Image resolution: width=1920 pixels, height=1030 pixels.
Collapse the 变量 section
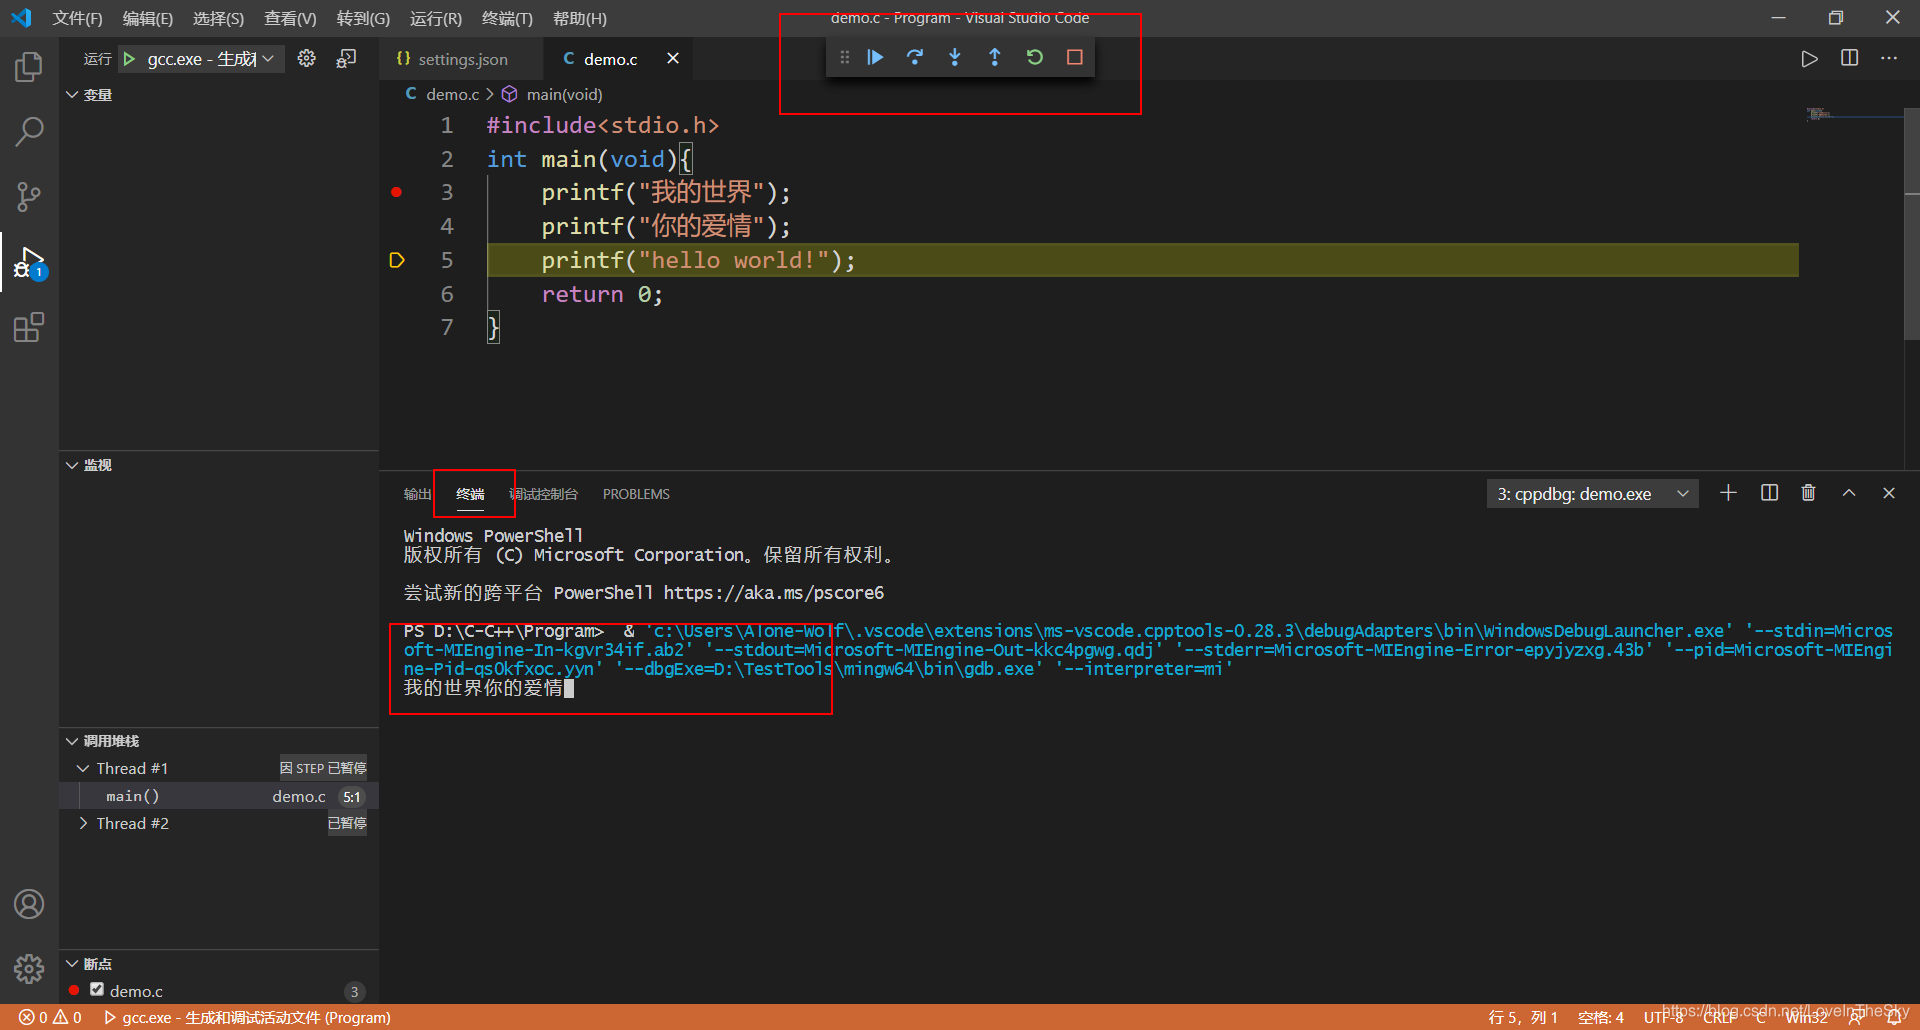click(72, 95)
